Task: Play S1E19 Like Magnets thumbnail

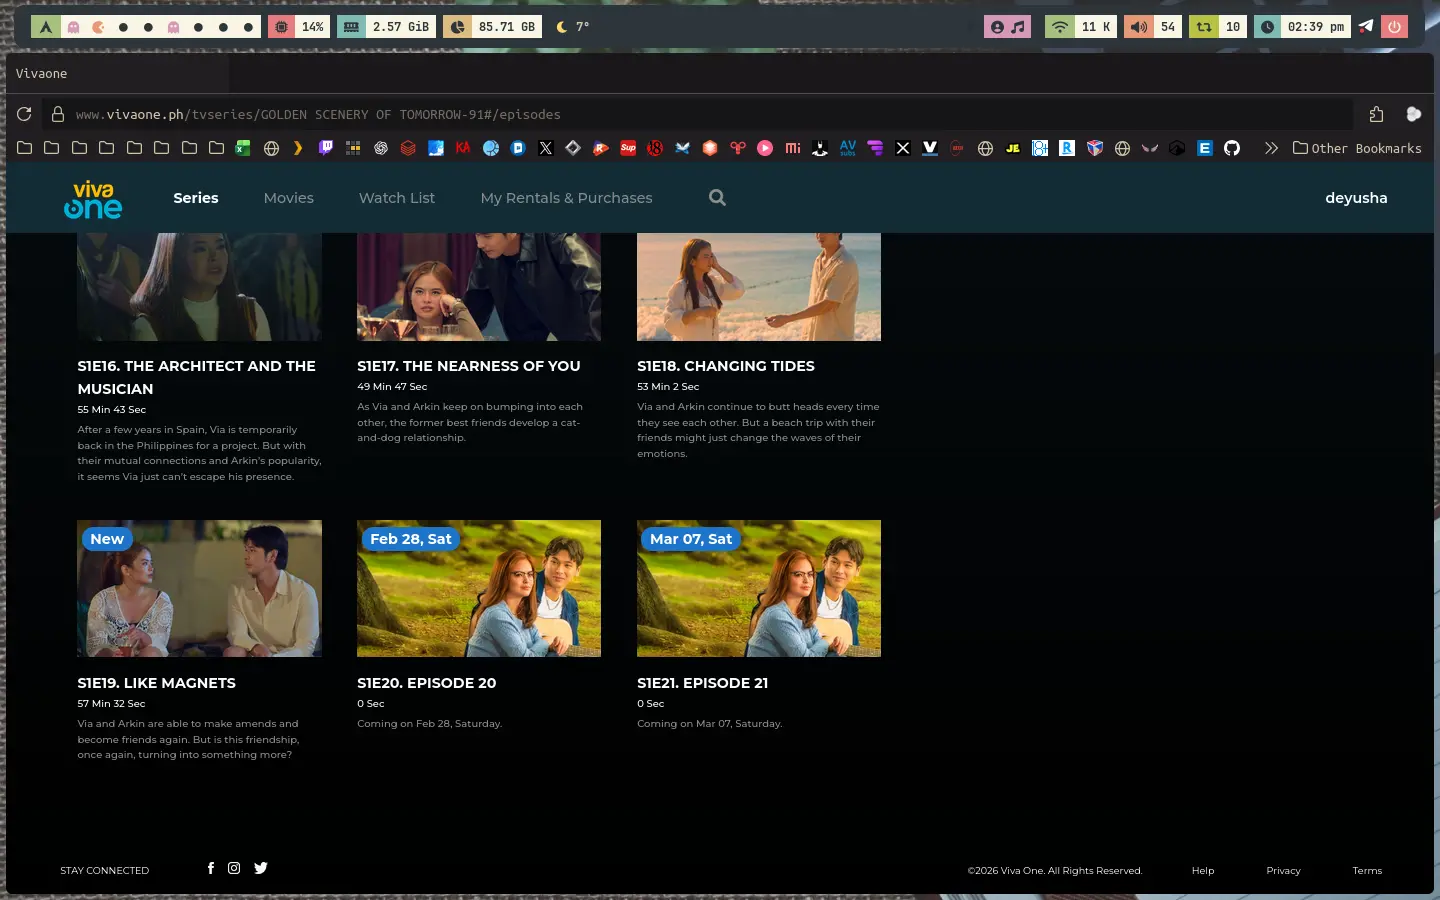Action: [199, 588]
